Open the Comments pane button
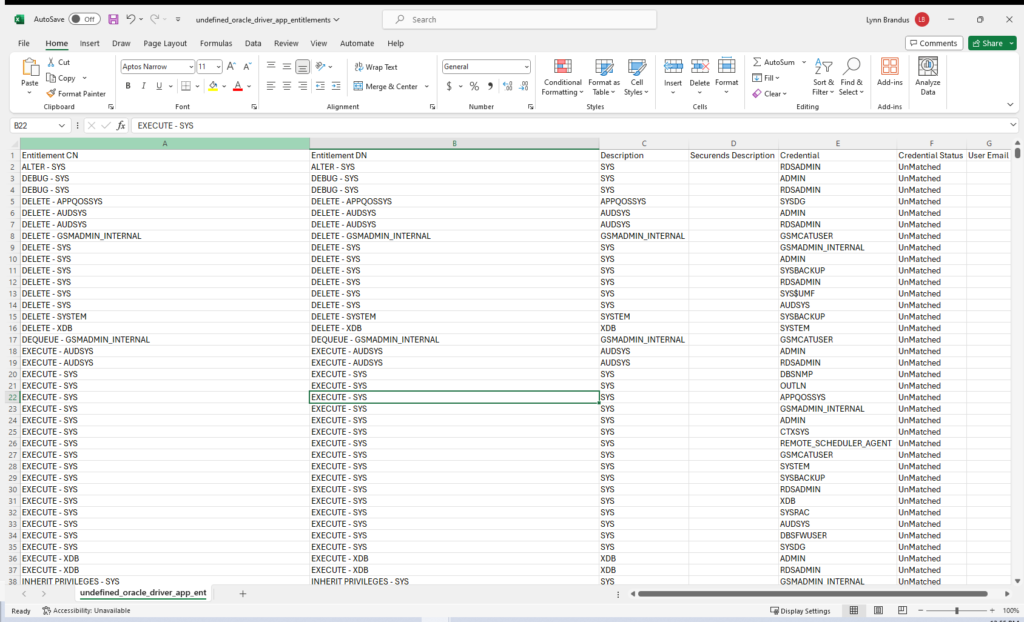1024x622 pixels. pos(934,43)
